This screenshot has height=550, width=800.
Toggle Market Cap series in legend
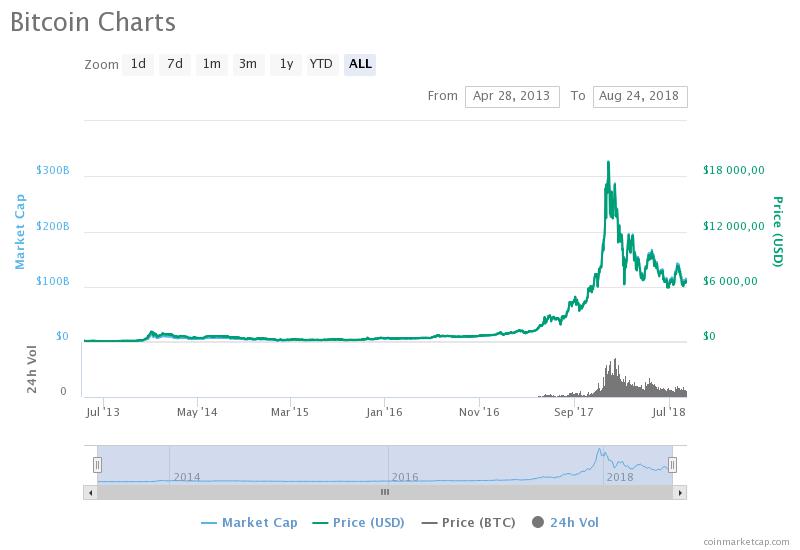click(249, 522)
